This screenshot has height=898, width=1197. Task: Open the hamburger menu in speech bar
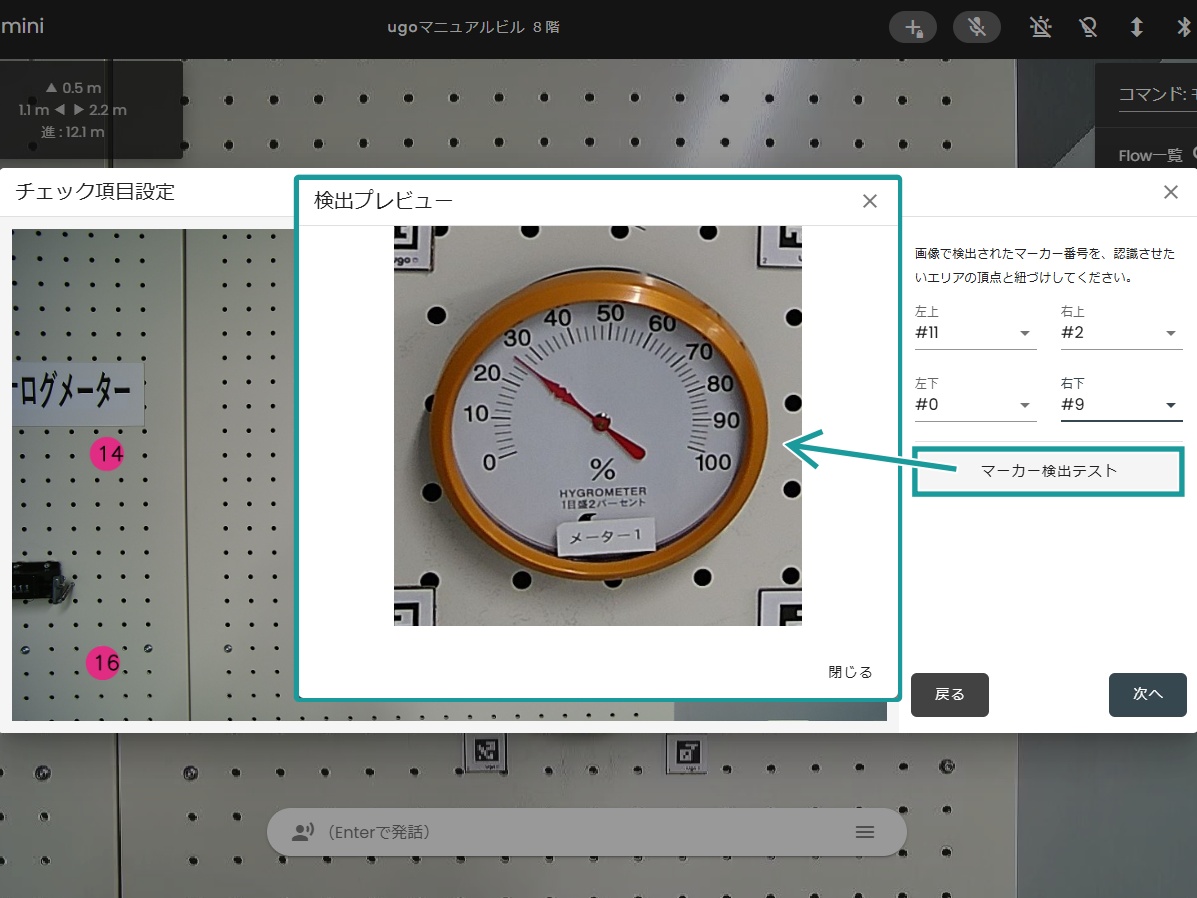[865, 832]
